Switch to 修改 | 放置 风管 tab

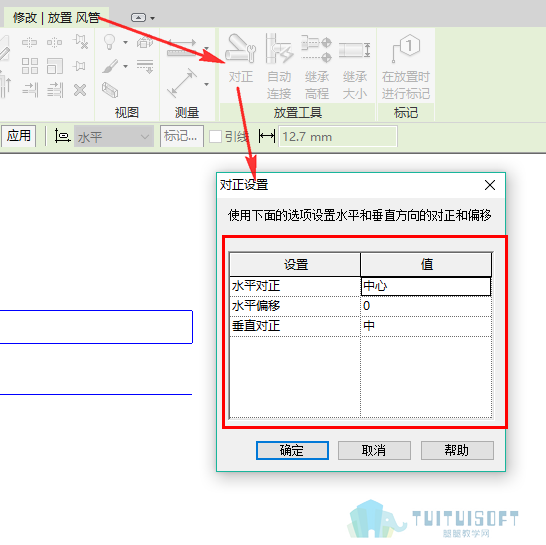[x=56, y=17]
